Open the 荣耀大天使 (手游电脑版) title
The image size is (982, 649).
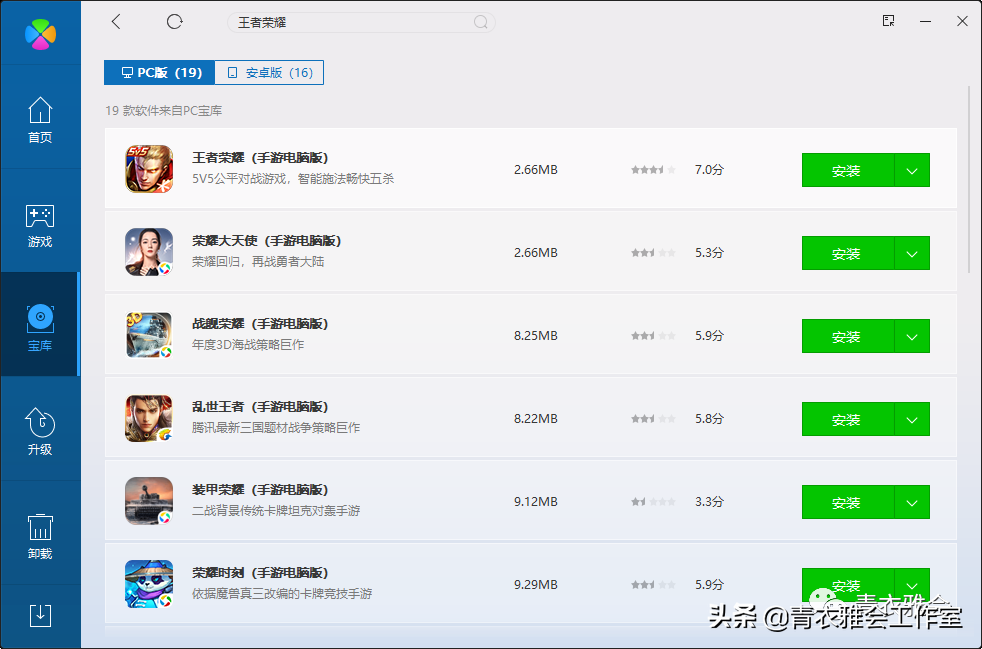(266, 241)
